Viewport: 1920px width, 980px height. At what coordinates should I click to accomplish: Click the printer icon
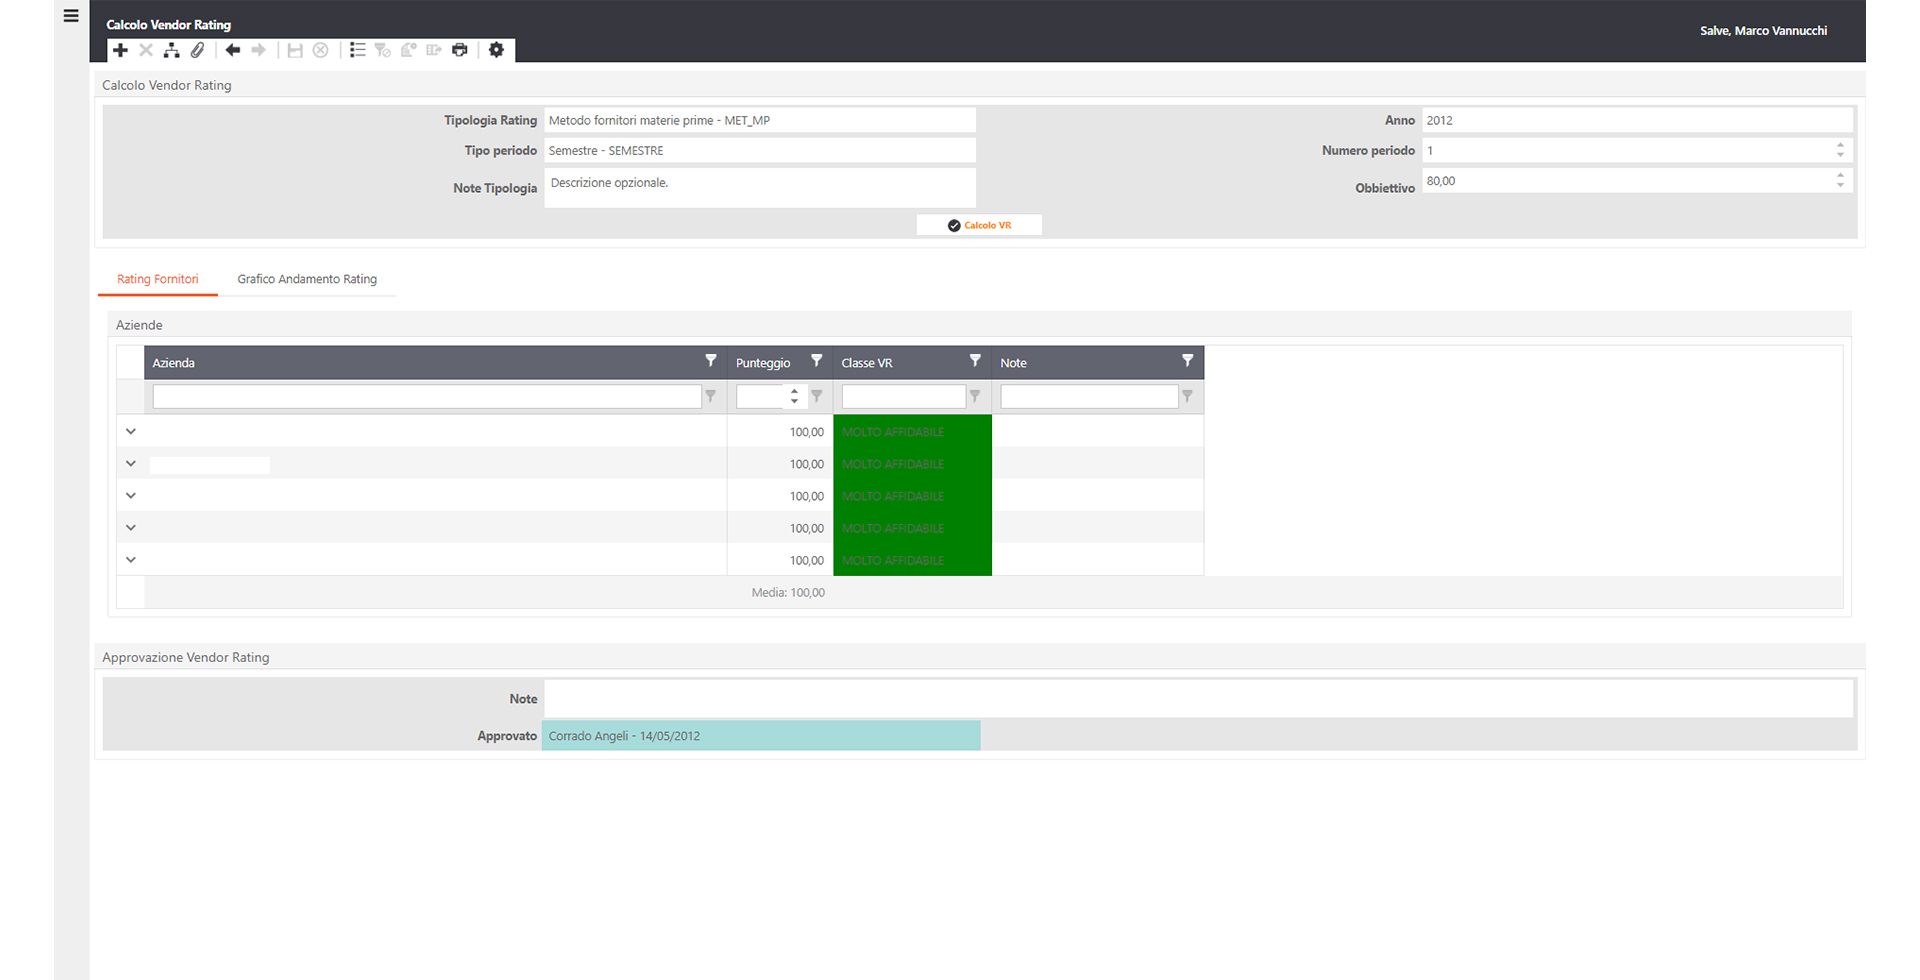[x=460, y=50]
